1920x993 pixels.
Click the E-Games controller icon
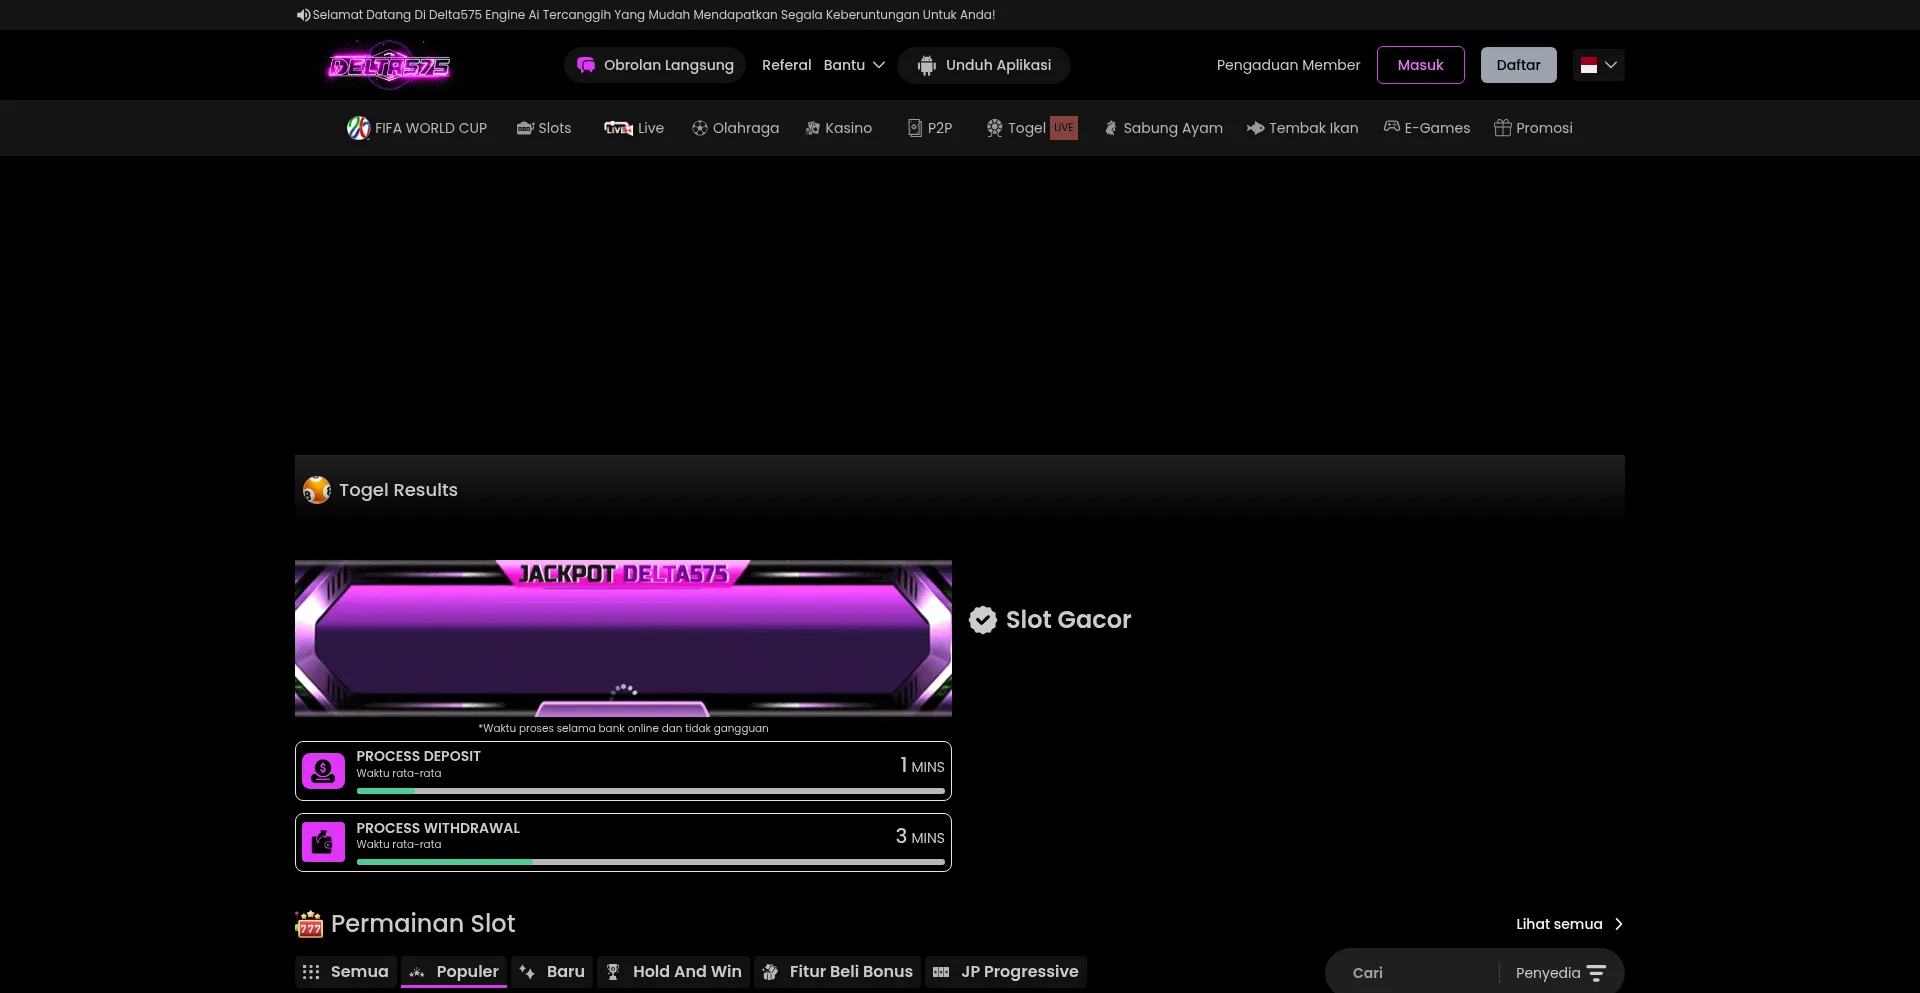point(1392,127)
